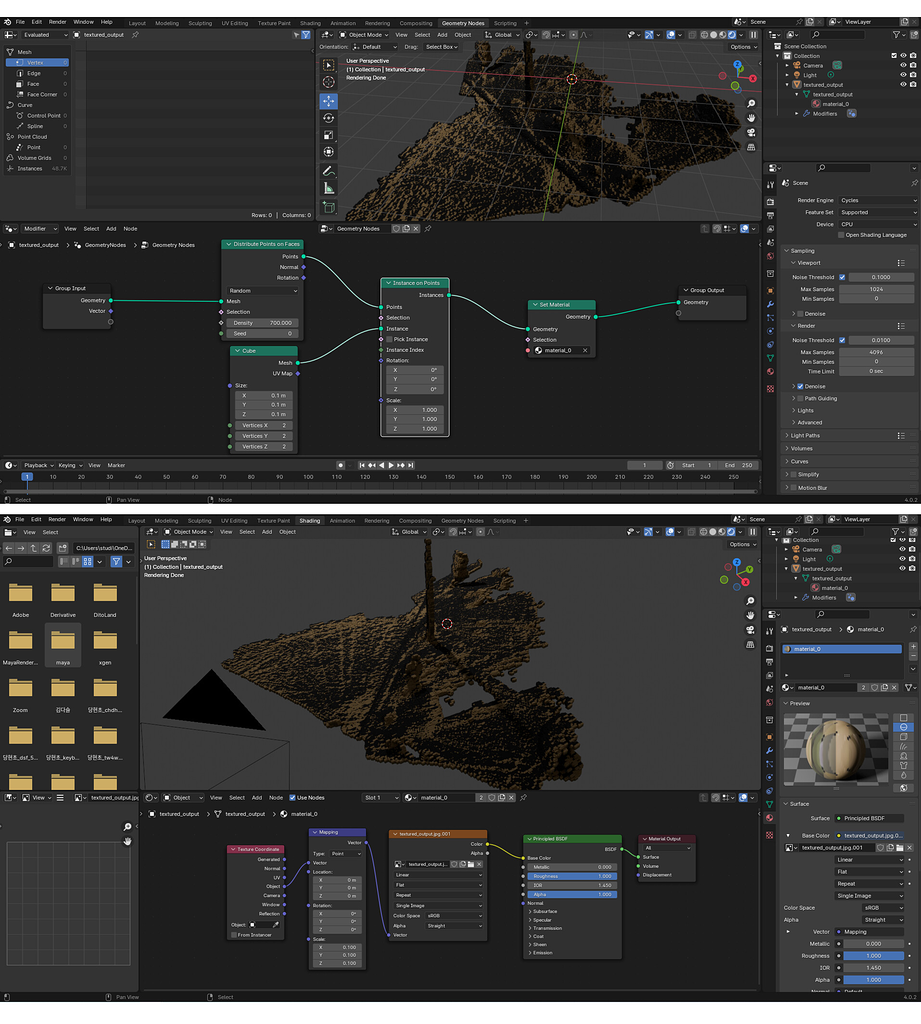Select the Measure tool in top viewport

pos(329,189)
